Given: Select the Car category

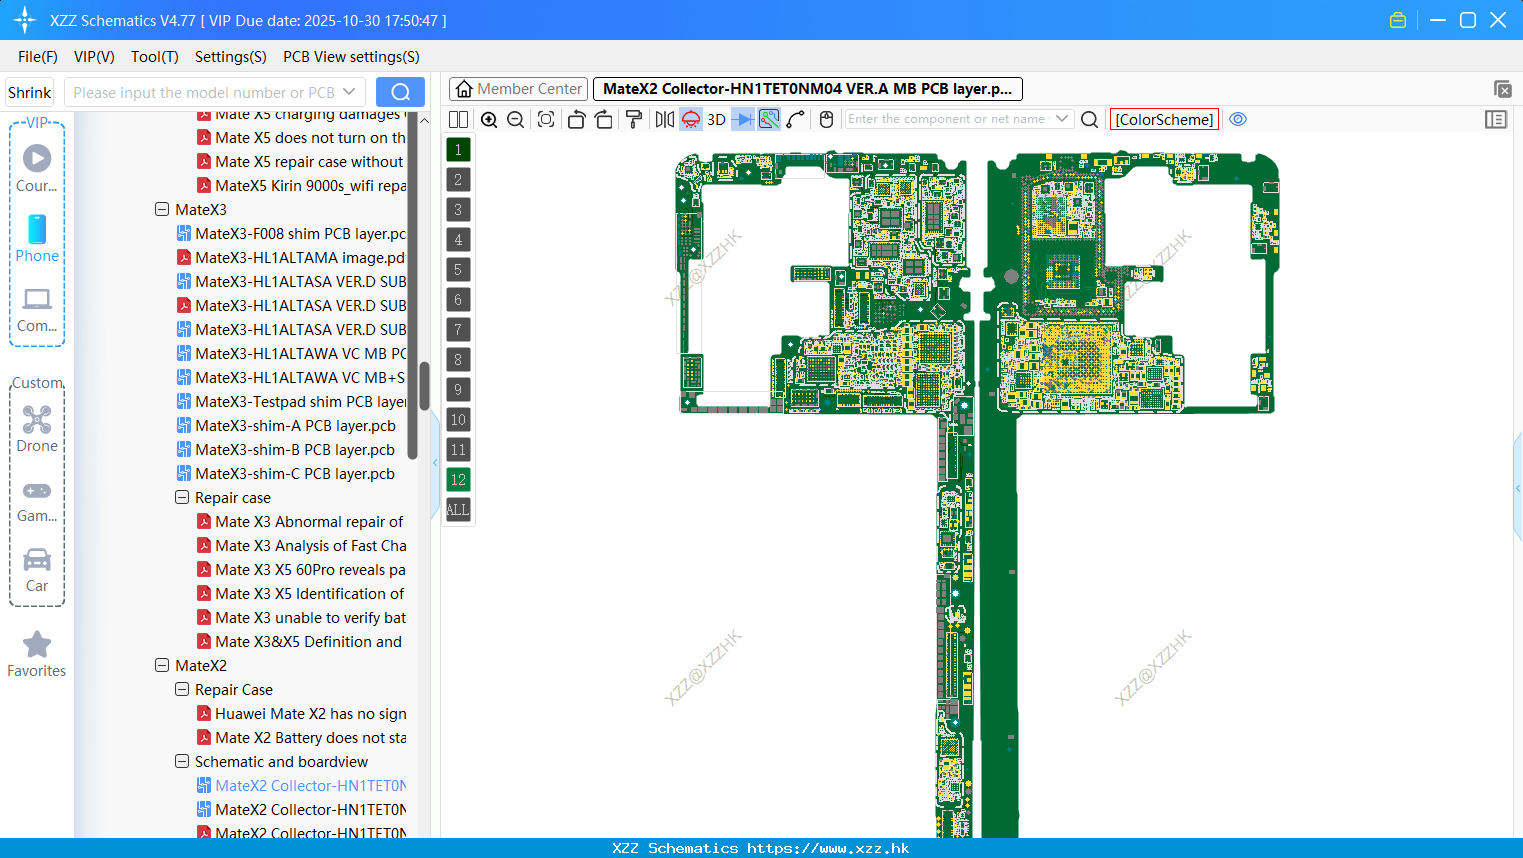Looking at the screenshot, I should (x=37, y=570).
